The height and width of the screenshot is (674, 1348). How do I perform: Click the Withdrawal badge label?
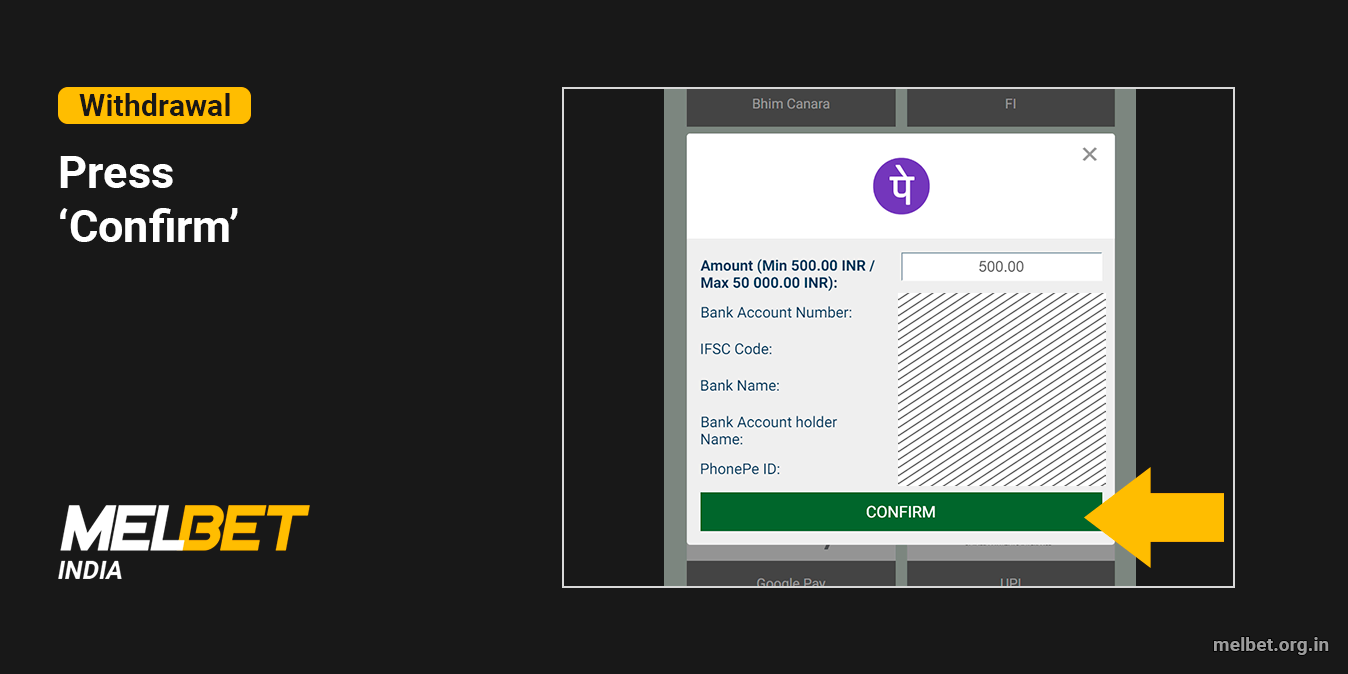point(154,105)
